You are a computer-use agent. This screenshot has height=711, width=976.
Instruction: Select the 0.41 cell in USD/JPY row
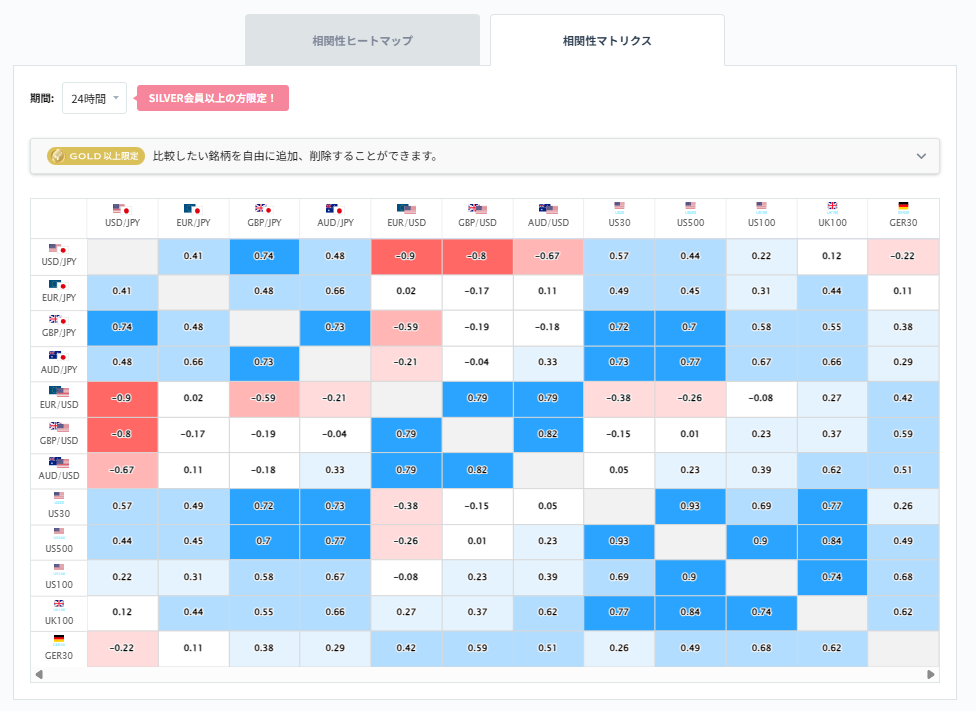(x=193, y=256)
